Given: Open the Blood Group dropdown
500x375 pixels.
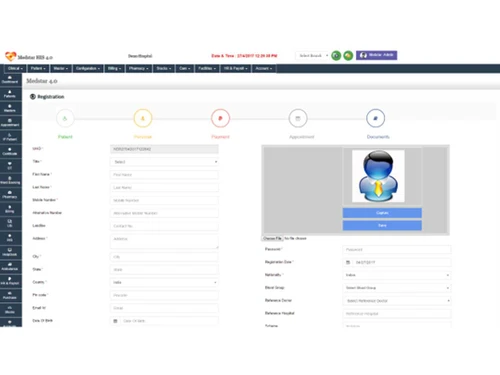Looking at the screenshot, I should point(397,288).
